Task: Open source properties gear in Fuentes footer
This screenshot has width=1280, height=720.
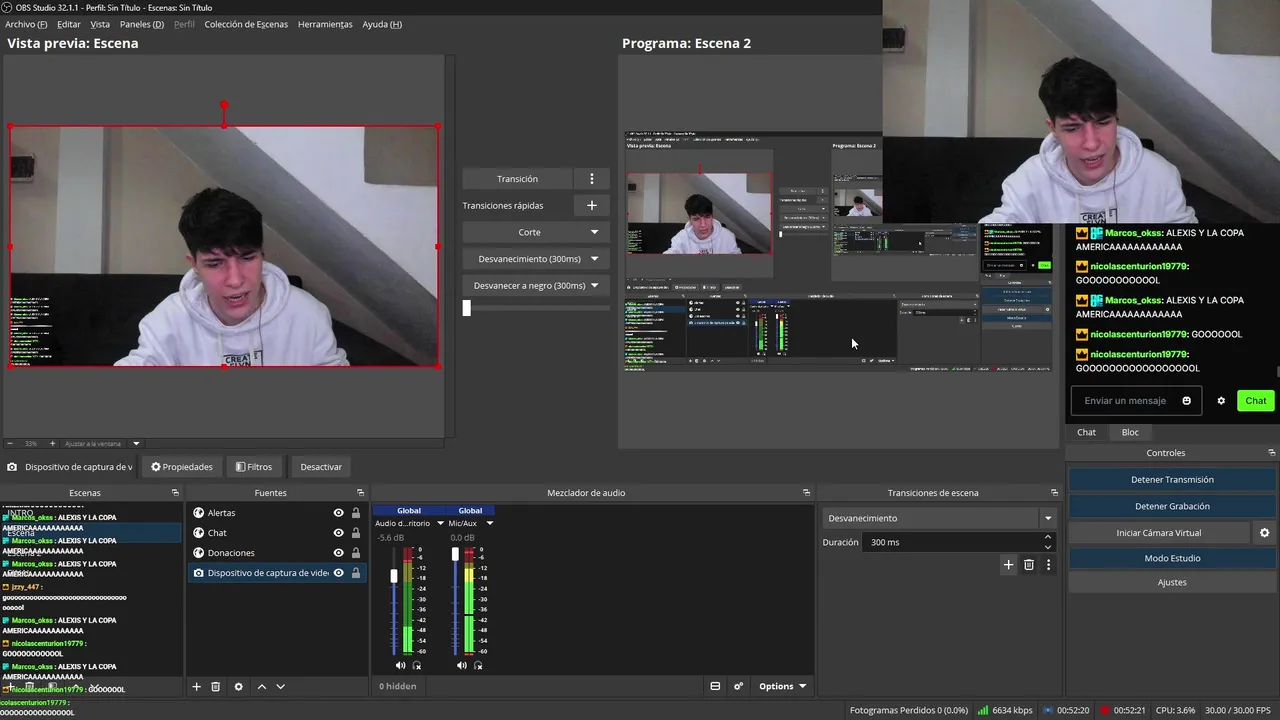Action: [x=238, y=687]
